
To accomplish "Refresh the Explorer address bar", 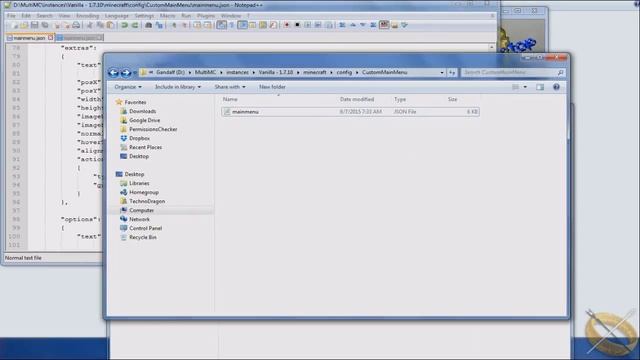I will coord(452,72).
